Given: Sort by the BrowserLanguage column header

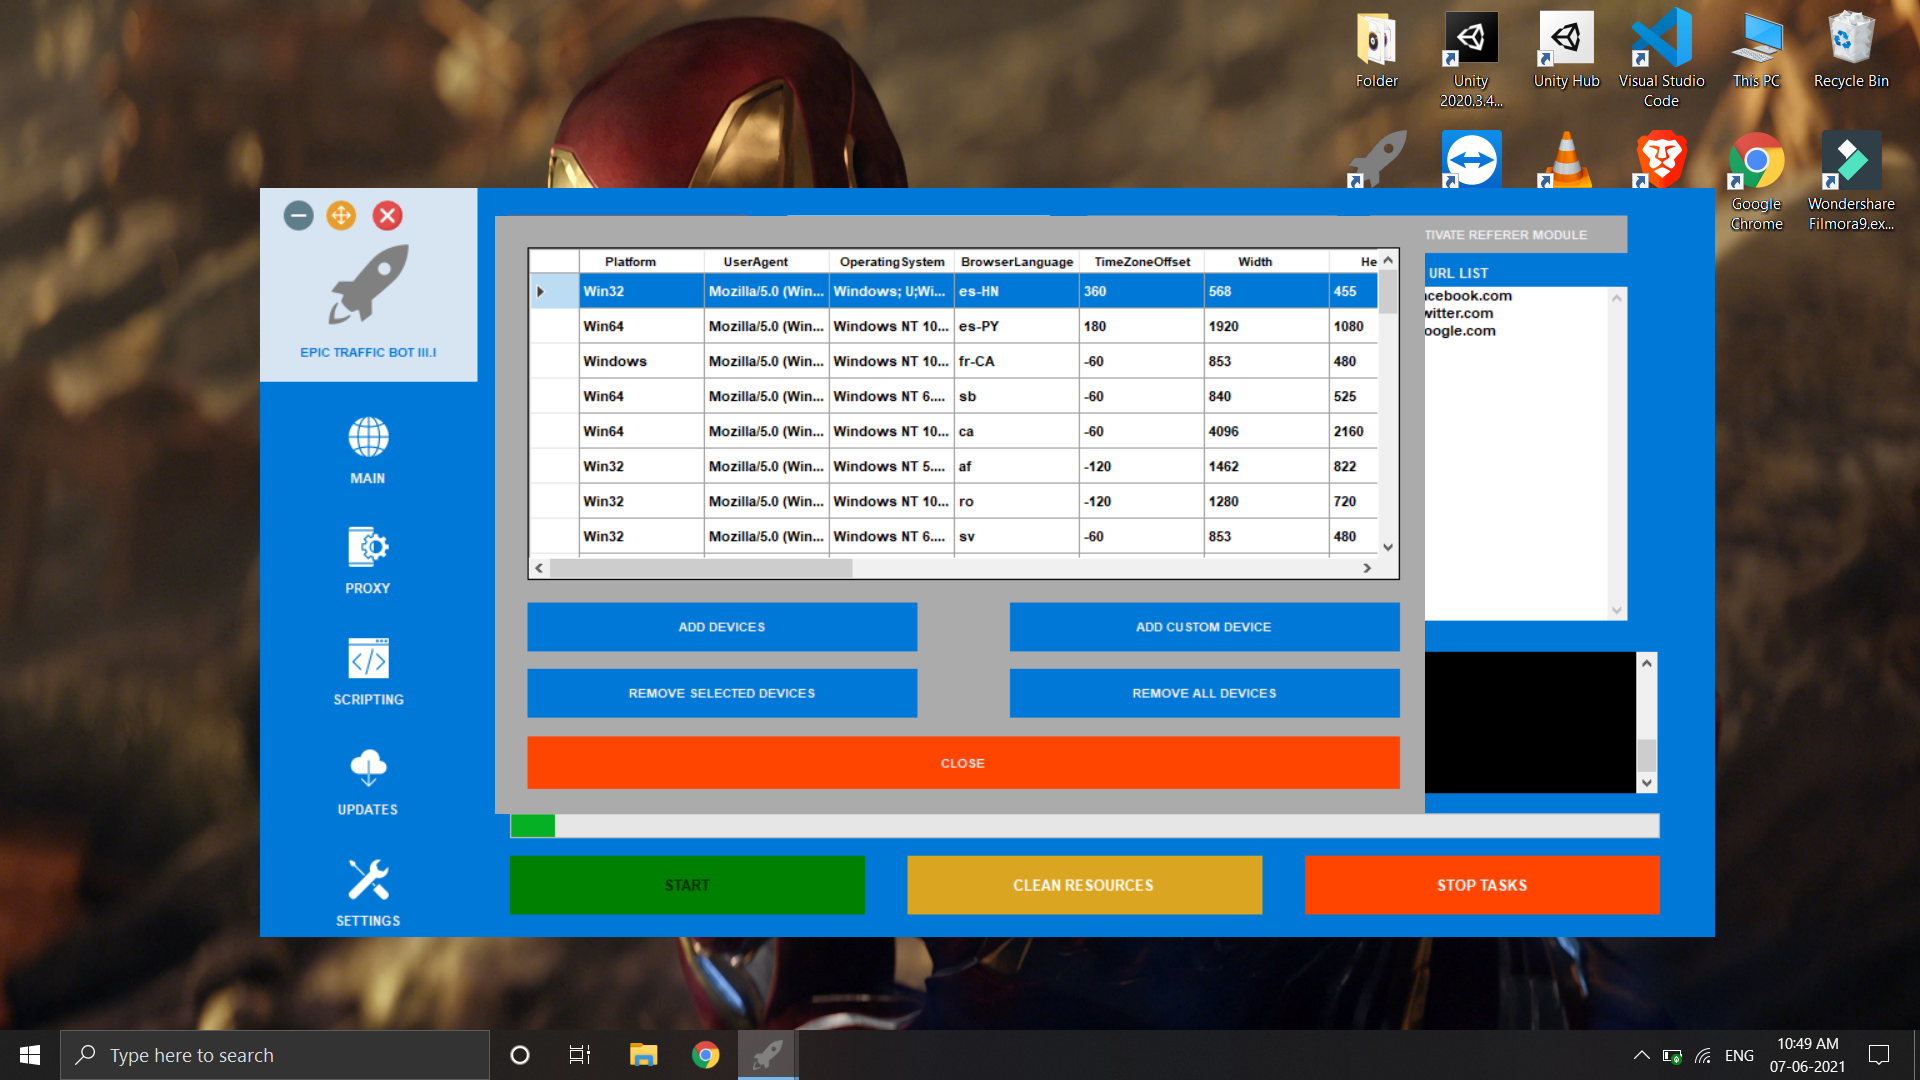Looking at the screenshot, I should point(1016,262).
